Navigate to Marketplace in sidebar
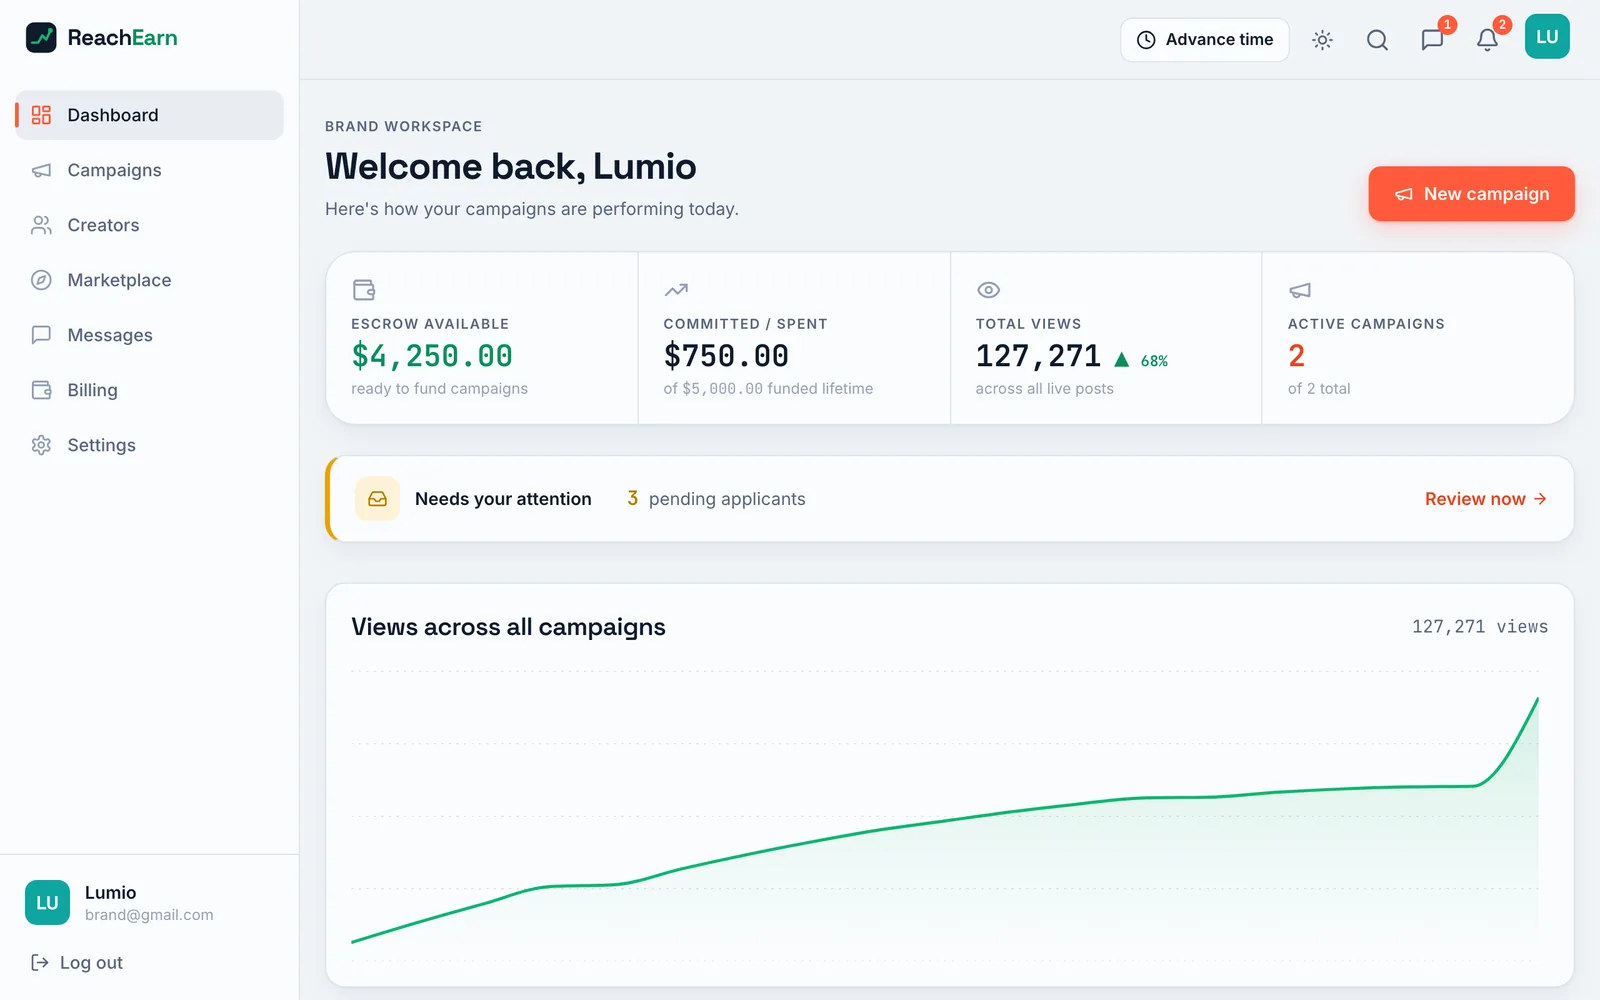1600x1000 pixels. click(150, 280)
